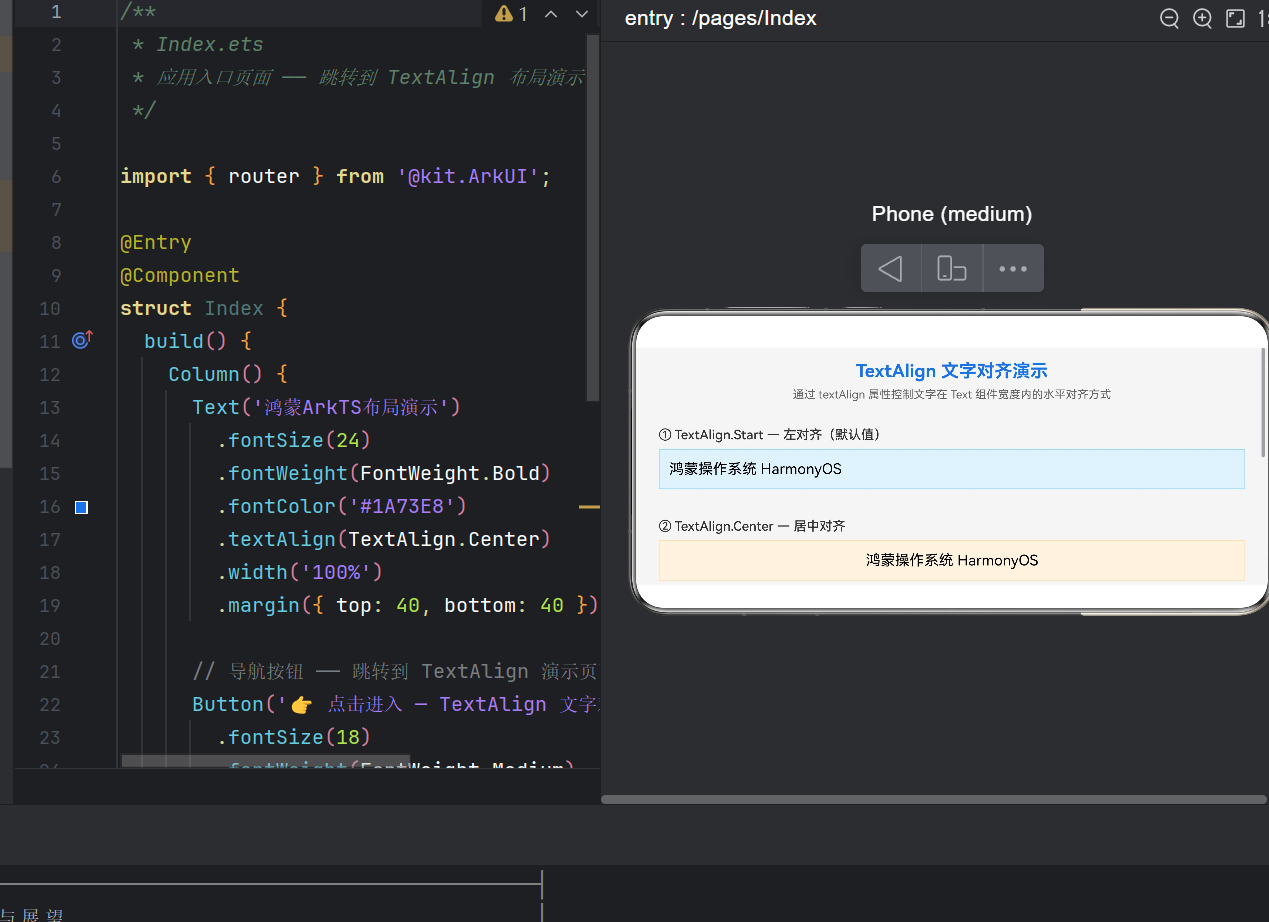
Task: Click 'FontWeight.Bold' on line 15
Action: coord(450,473)
